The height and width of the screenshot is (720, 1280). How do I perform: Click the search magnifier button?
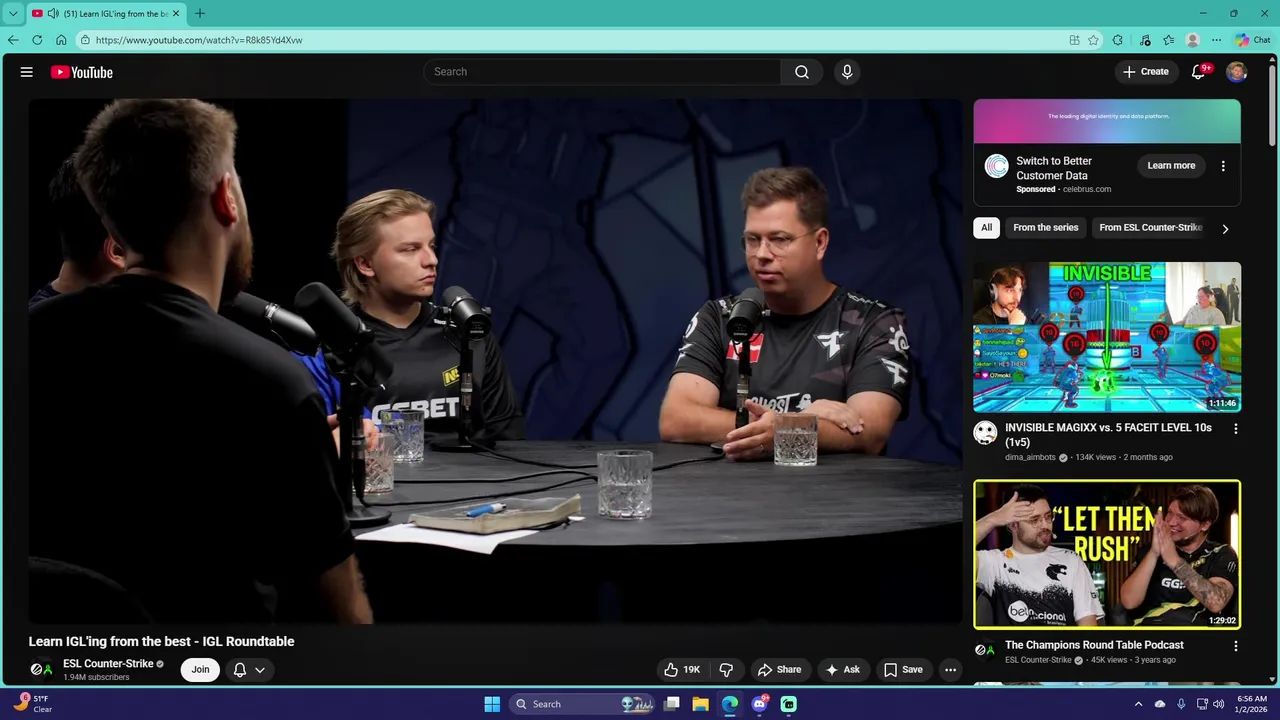[x=801, y=72]
